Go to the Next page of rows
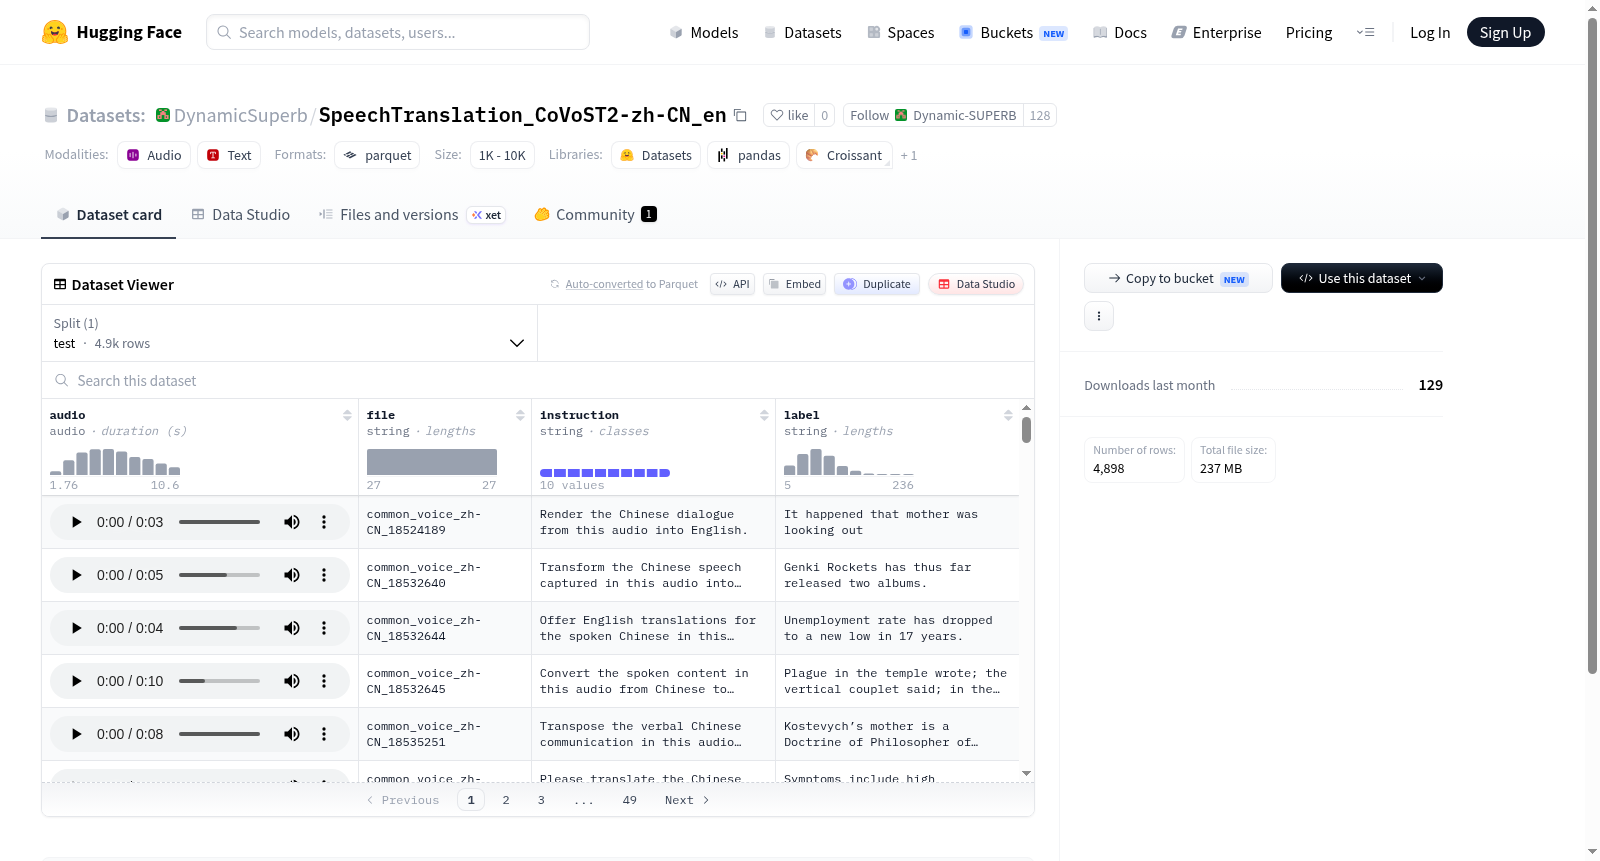This screenshot has width=1600, height=861. pos(687,800)
